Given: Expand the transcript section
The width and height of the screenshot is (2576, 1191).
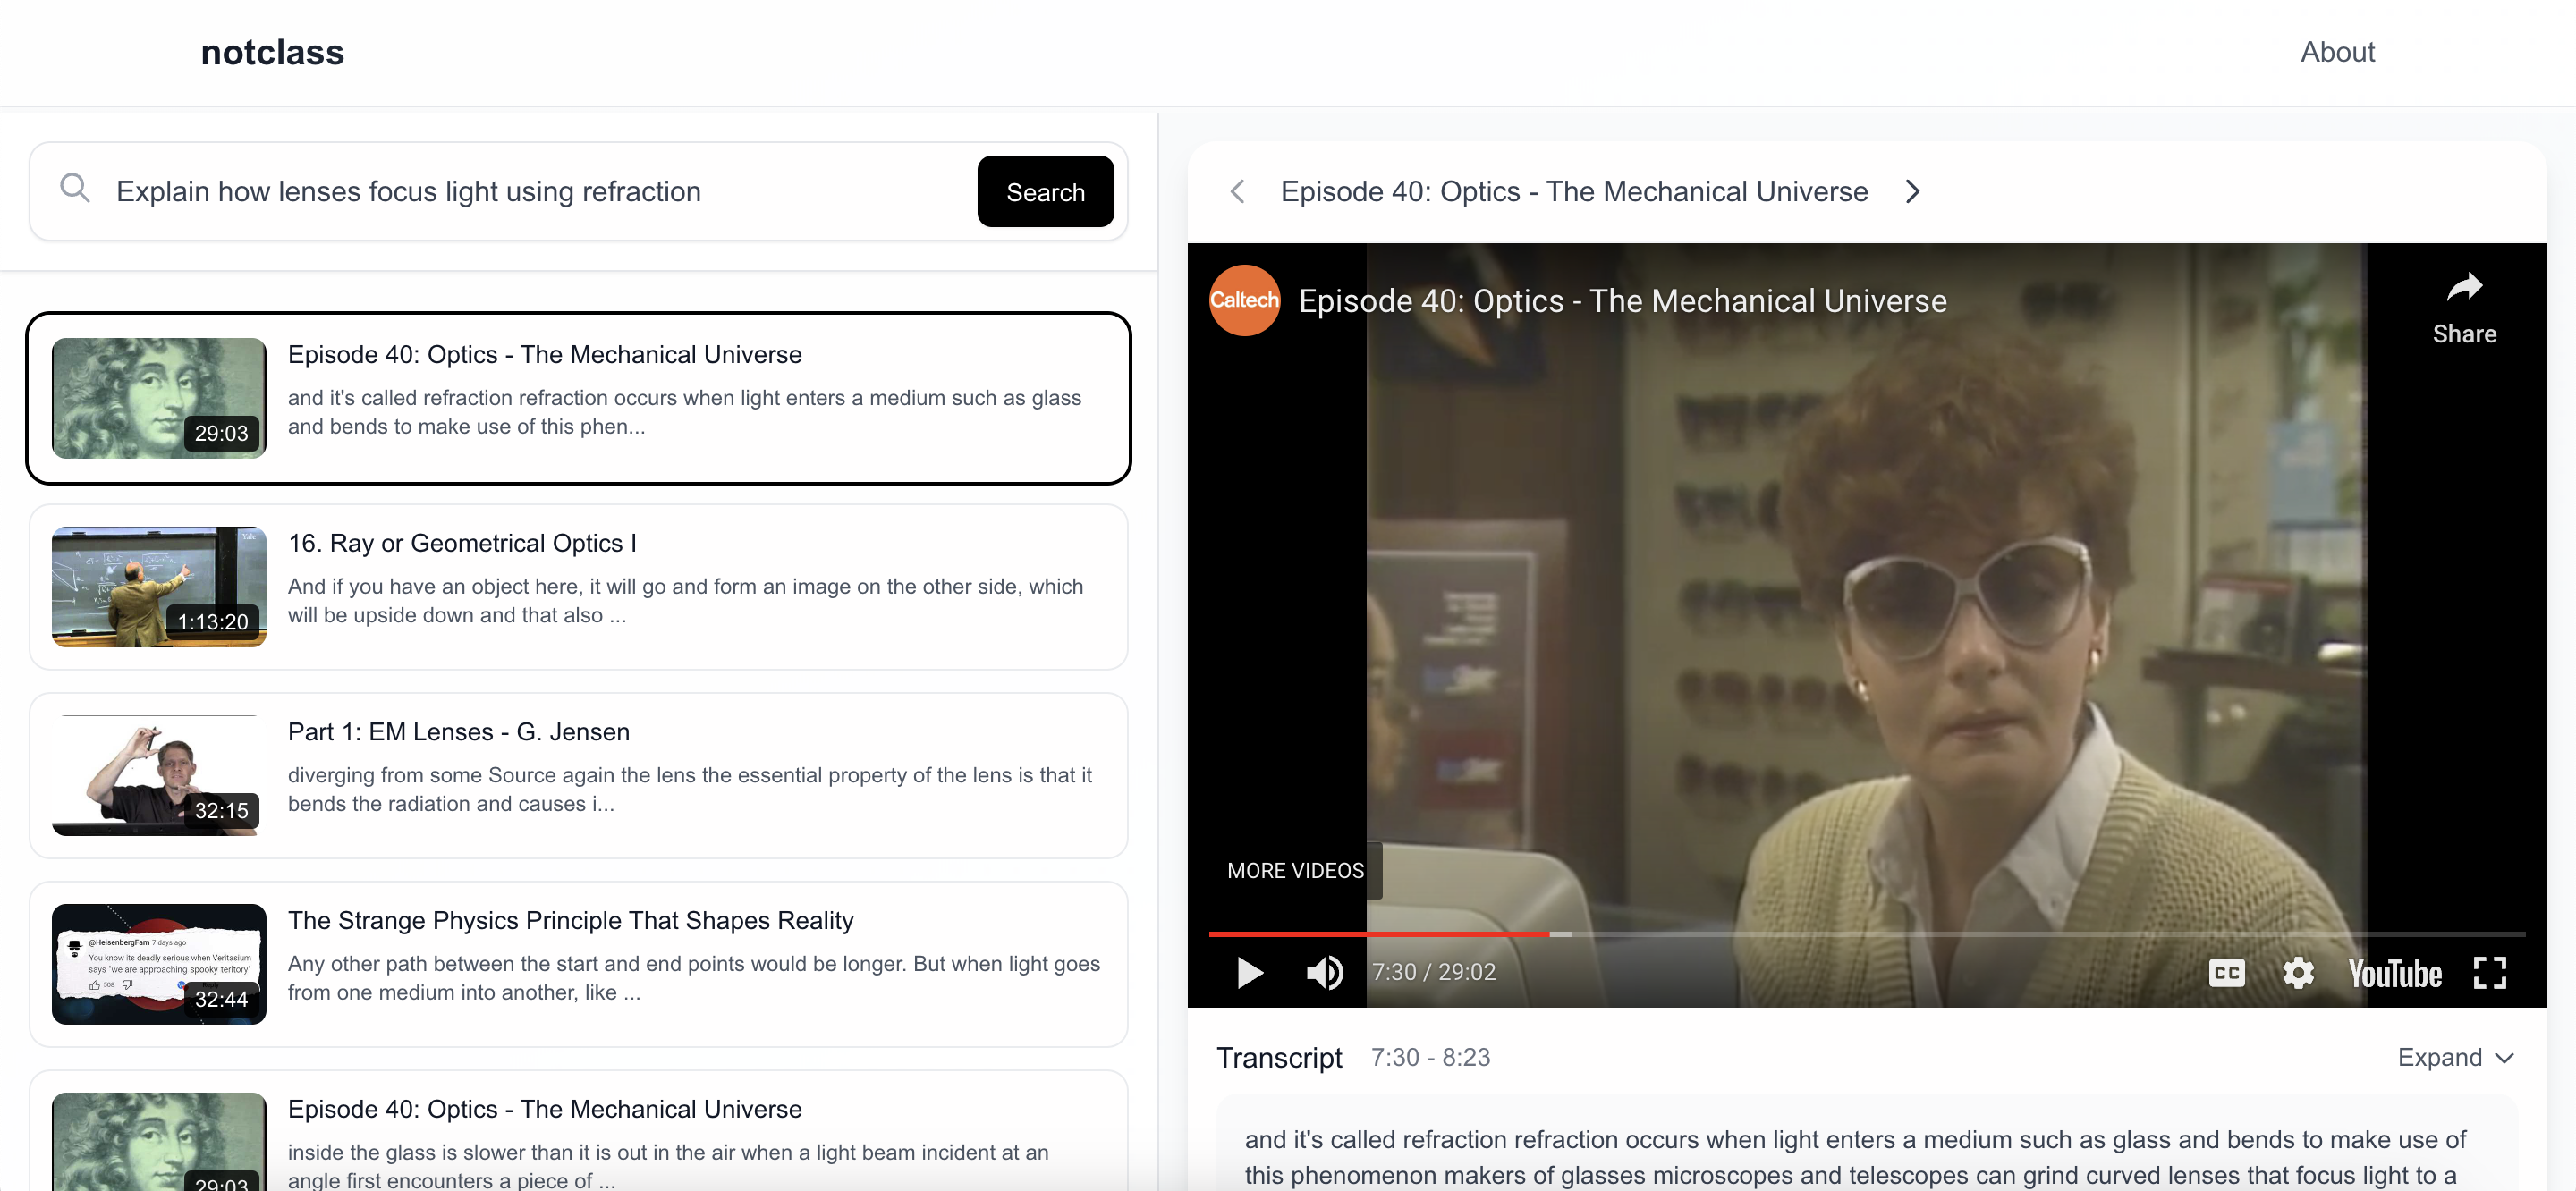Looking at the screenshot, I should 2455,1057.
